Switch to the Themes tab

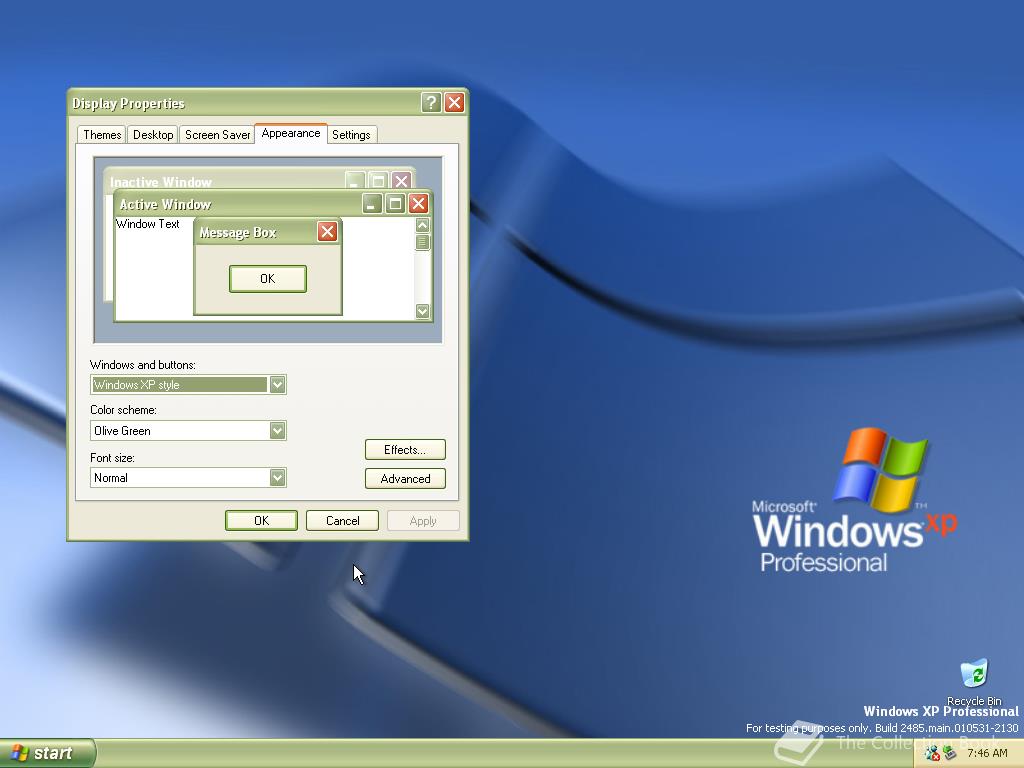pyautogui.click(x=102, y=135)
